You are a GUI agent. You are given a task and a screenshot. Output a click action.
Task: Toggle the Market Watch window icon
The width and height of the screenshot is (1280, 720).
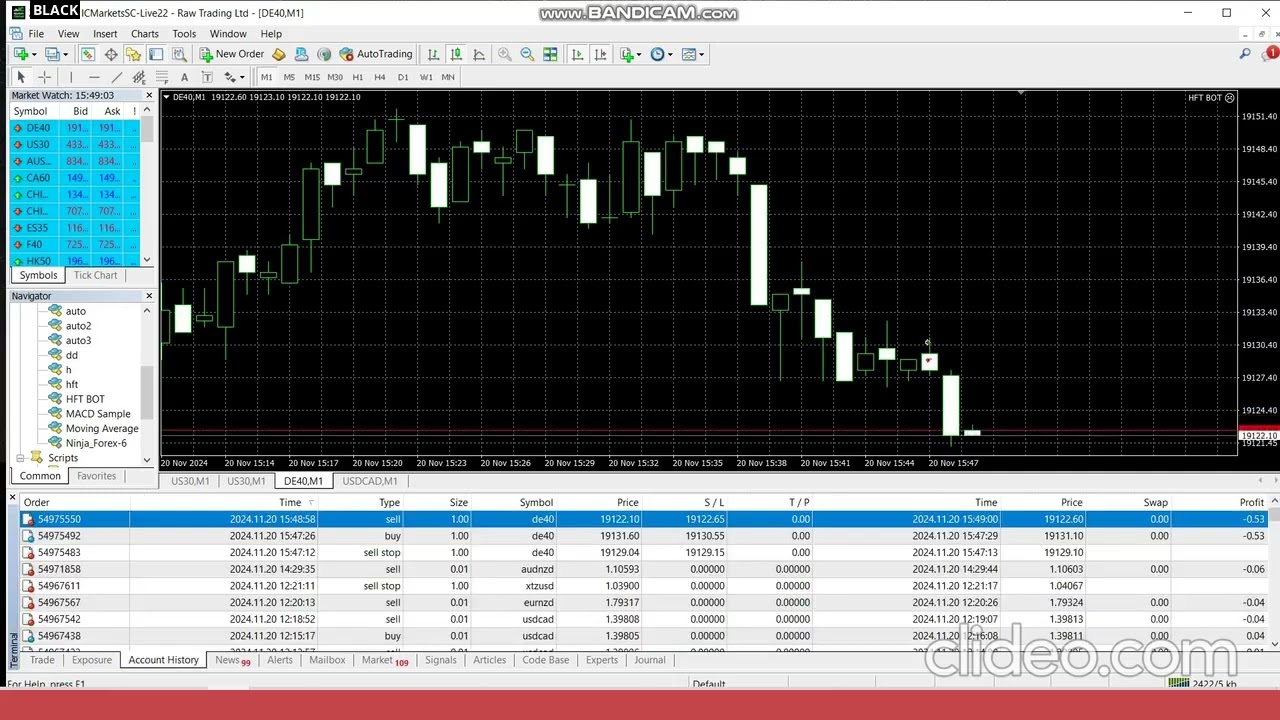[x=88, y=54]
